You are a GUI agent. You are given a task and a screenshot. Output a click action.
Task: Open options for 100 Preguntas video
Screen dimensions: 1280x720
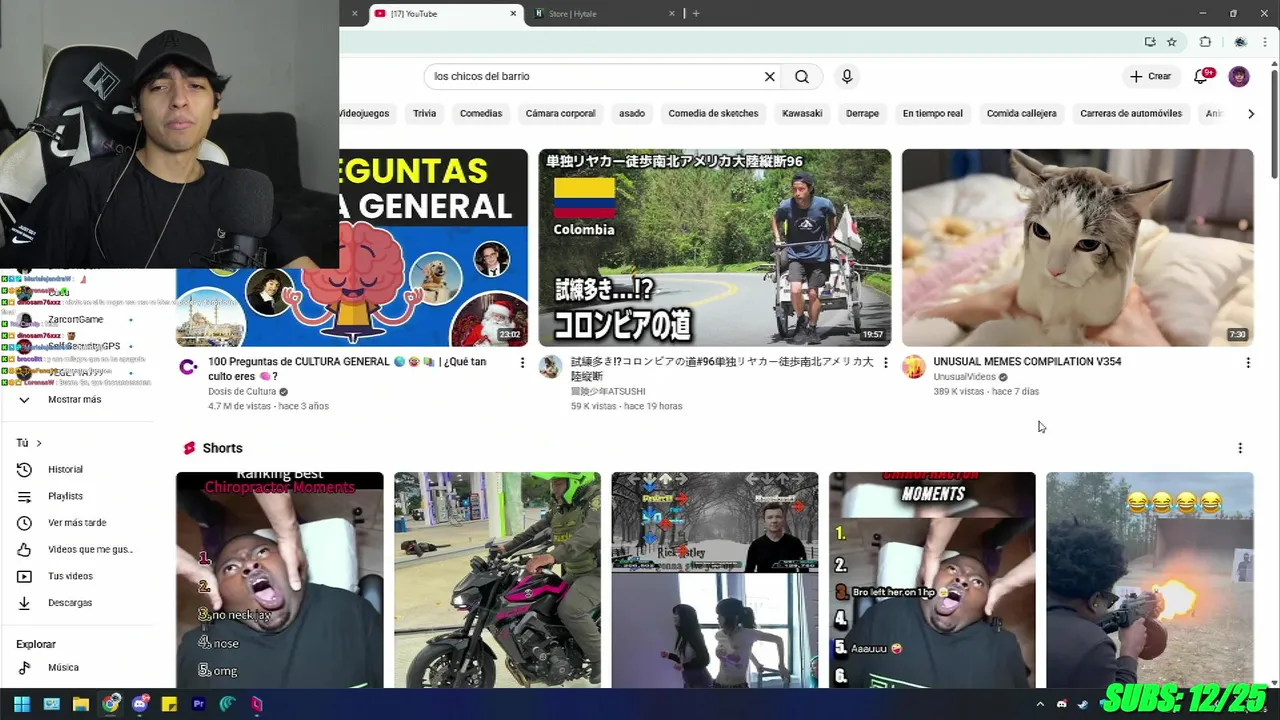521,363
